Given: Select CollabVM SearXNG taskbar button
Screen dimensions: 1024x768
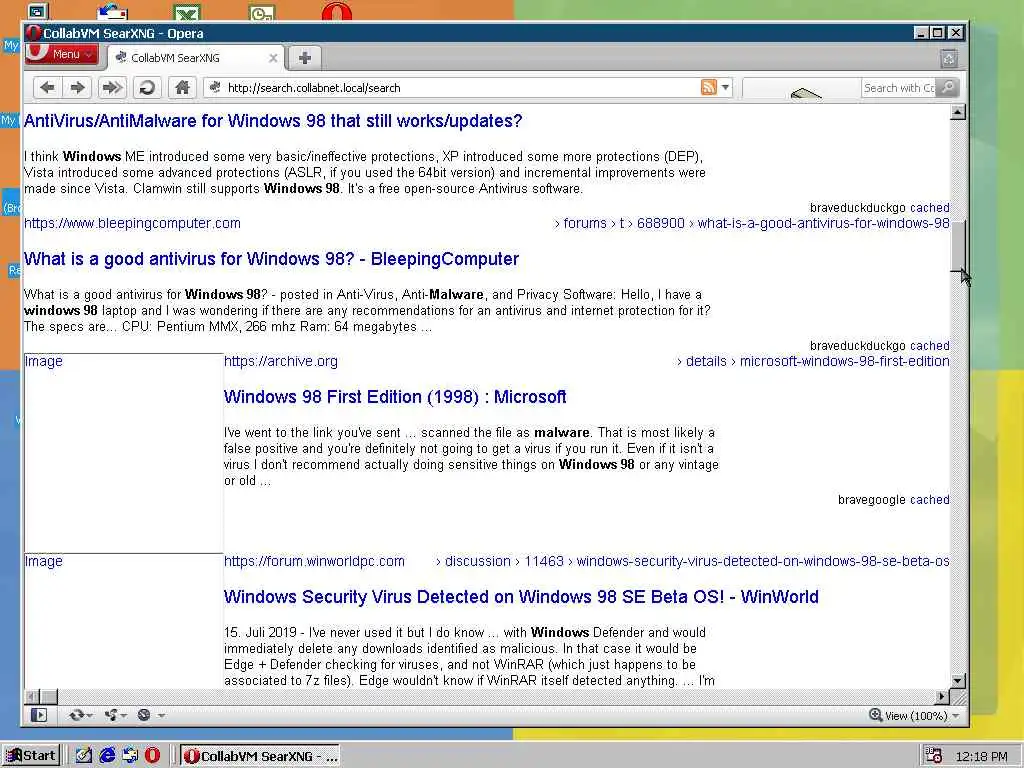Looking at the screenshot, I should 260,756.
